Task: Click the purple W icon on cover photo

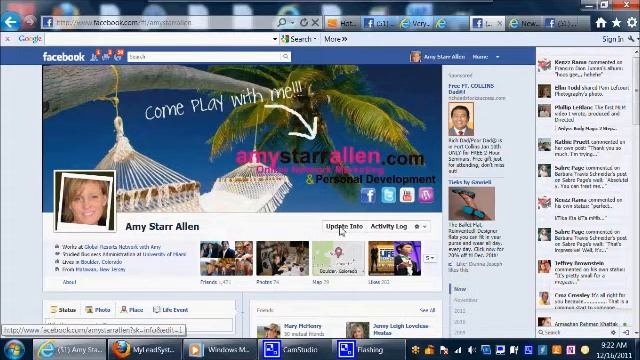Action: 426,195
